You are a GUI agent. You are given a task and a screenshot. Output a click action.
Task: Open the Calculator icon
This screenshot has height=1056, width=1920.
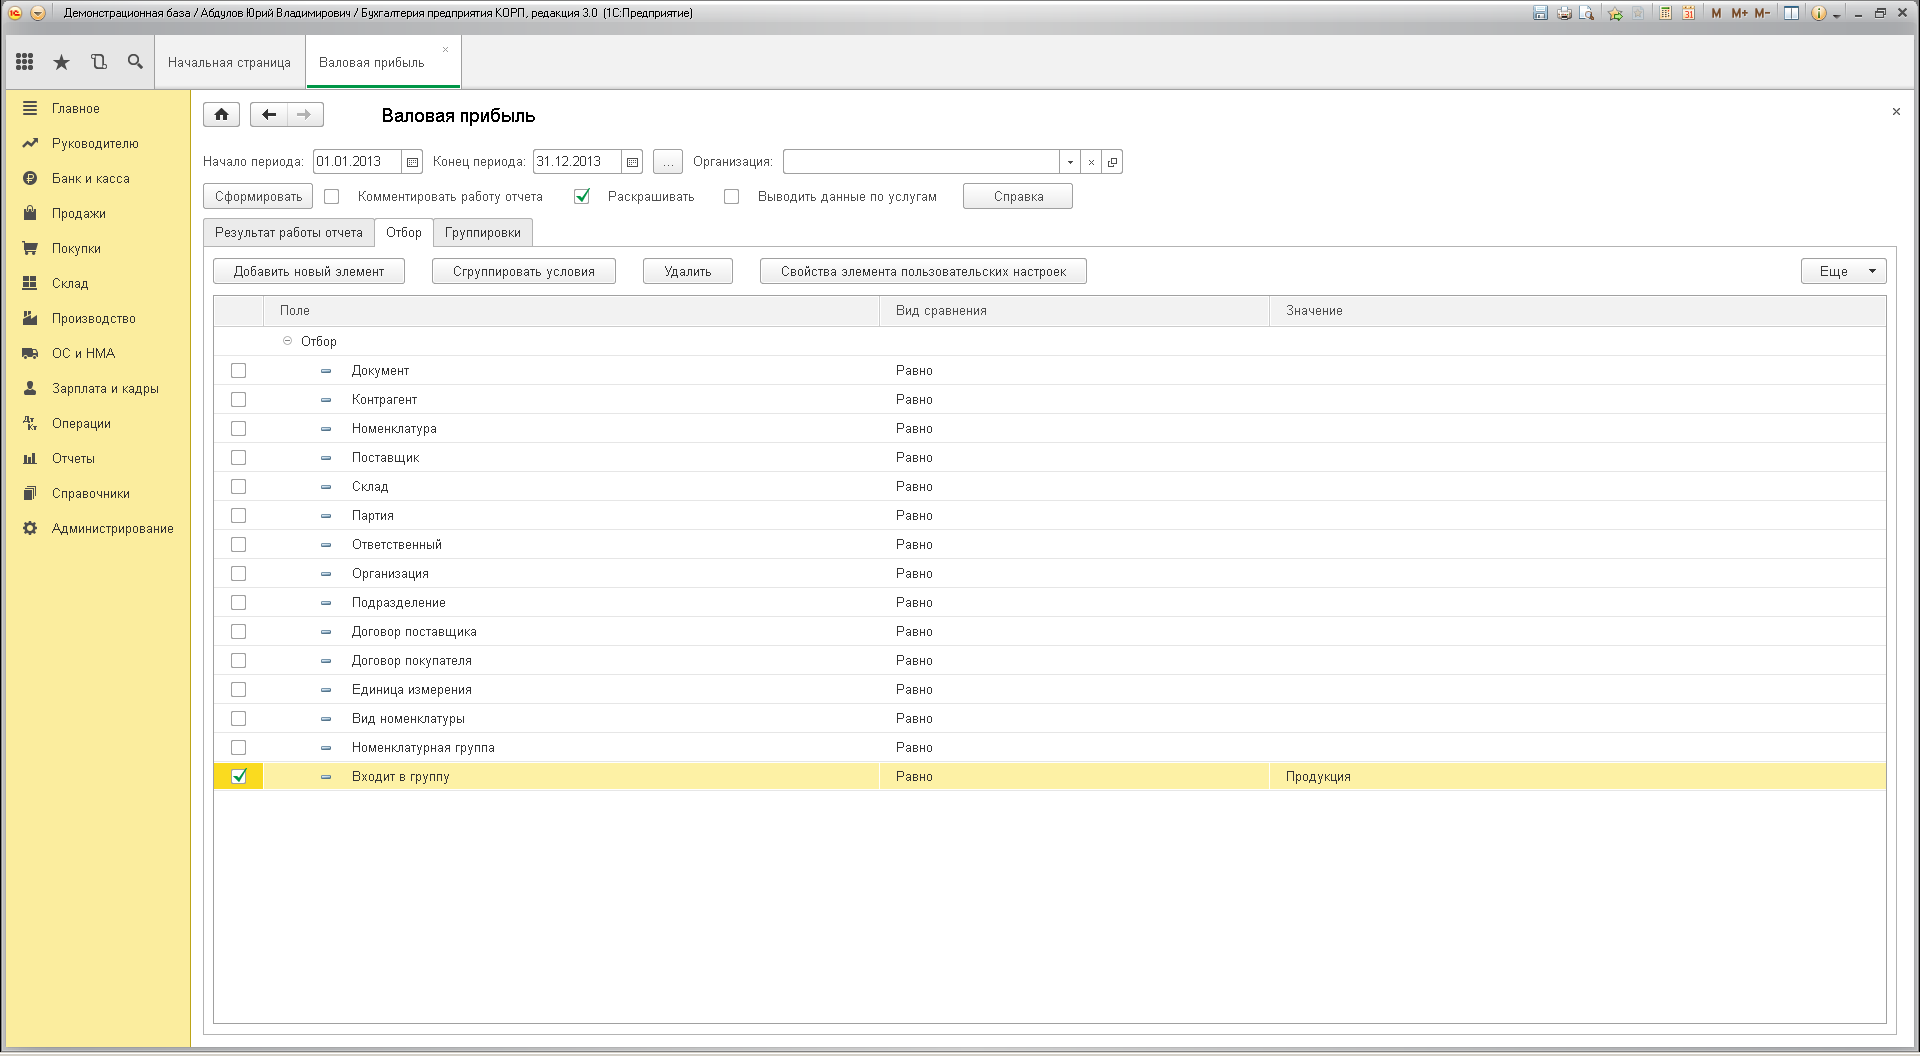[x=1665, y=13]
